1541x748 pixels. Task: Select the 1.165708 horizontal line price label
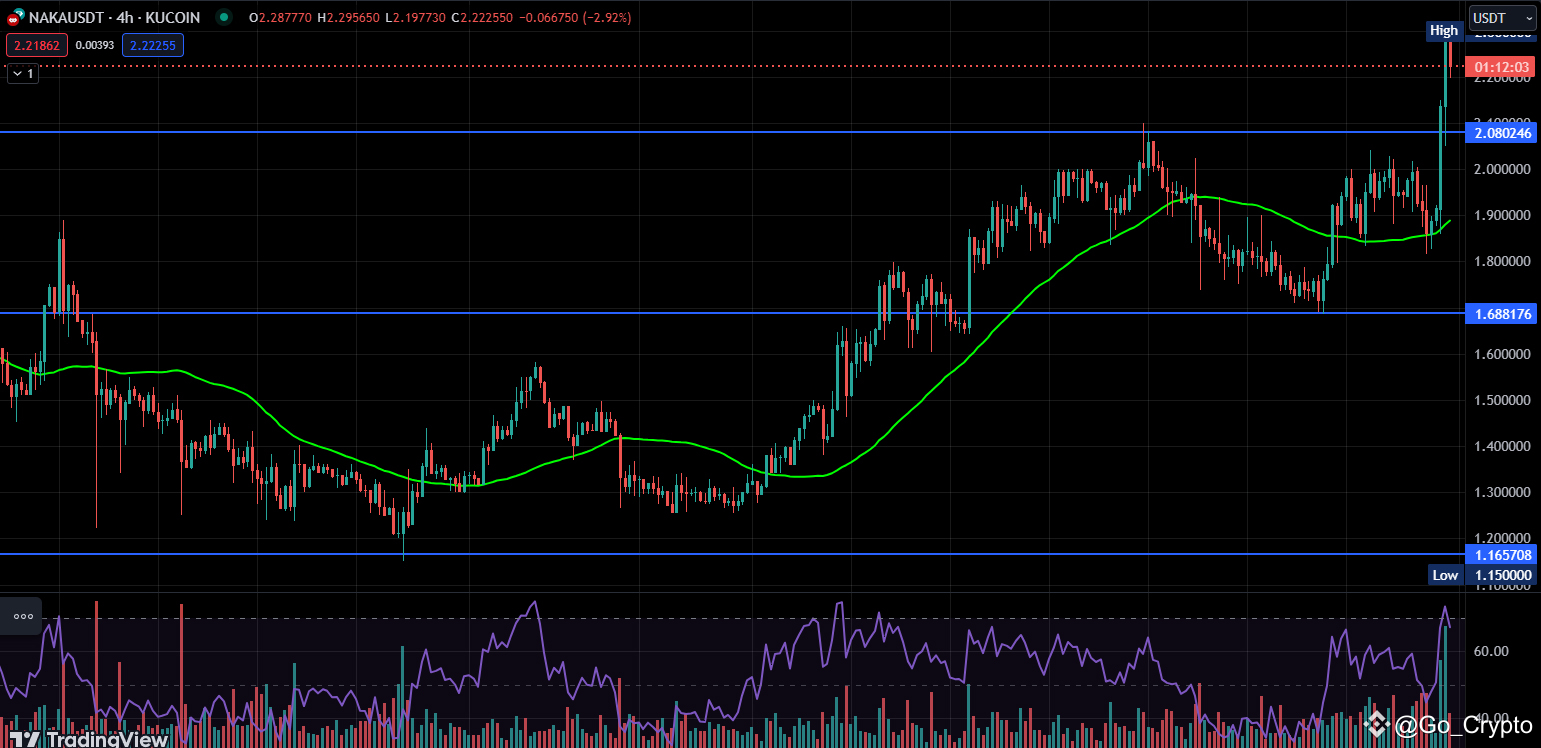(1500, 554)
